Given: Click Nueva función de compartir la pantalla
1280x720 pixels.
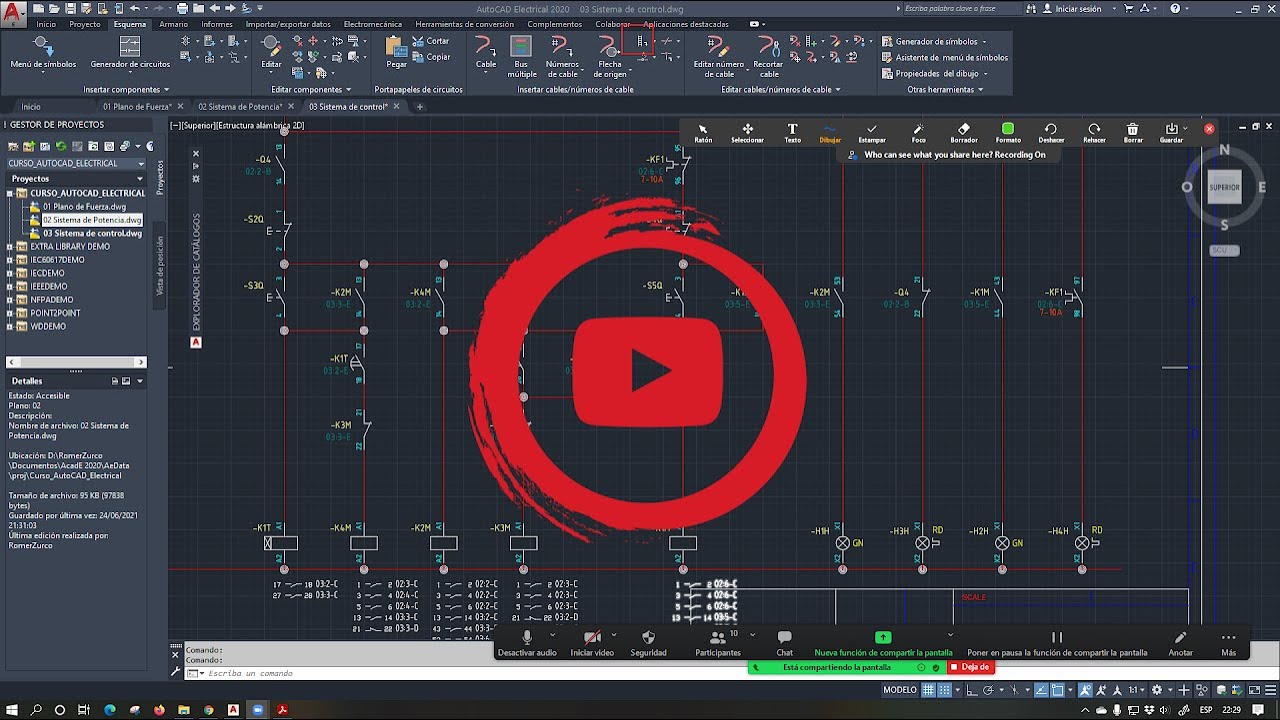Looking at the screenshot, I should tap(883, 643).
